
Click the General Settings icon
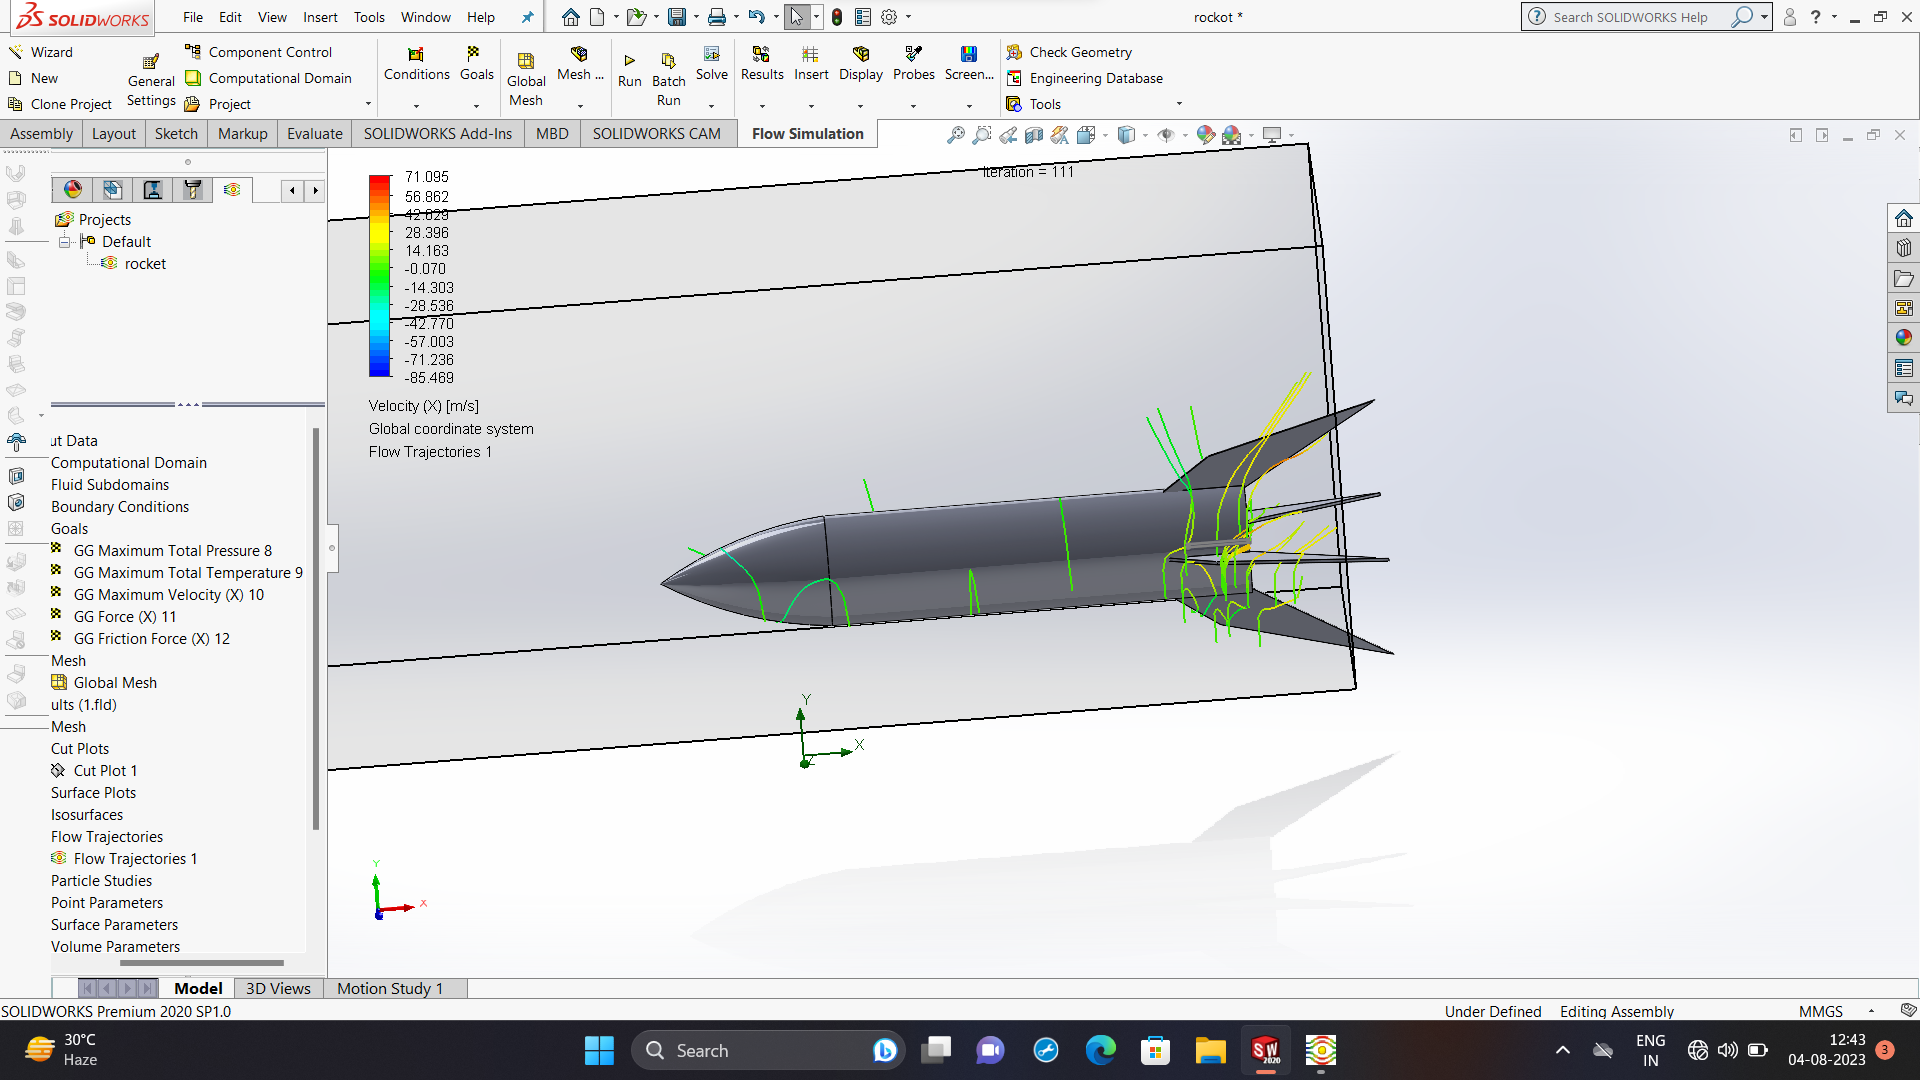click(x=151, y=62)
